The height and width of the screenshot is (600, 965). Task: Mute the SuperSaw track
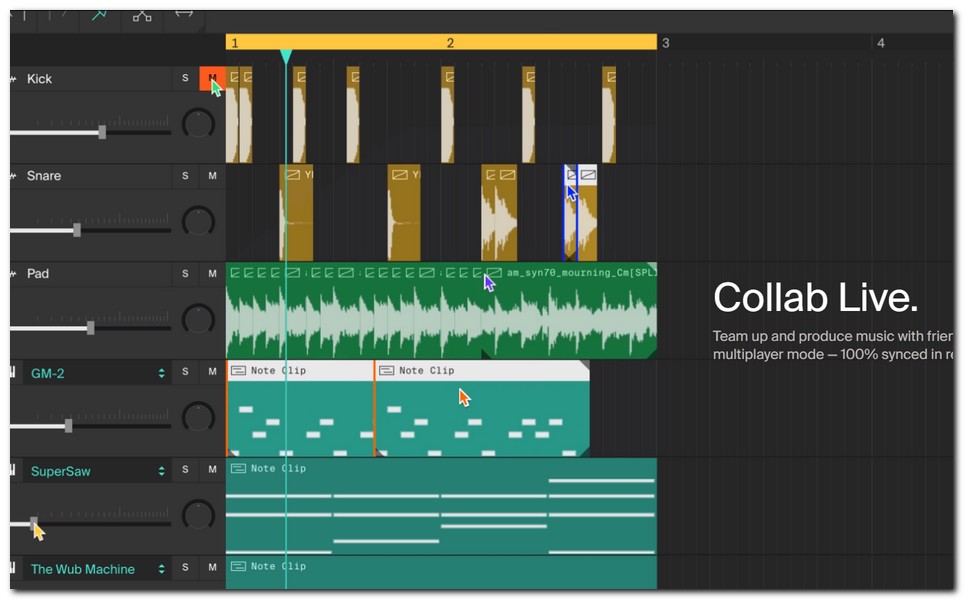point(211,470)
